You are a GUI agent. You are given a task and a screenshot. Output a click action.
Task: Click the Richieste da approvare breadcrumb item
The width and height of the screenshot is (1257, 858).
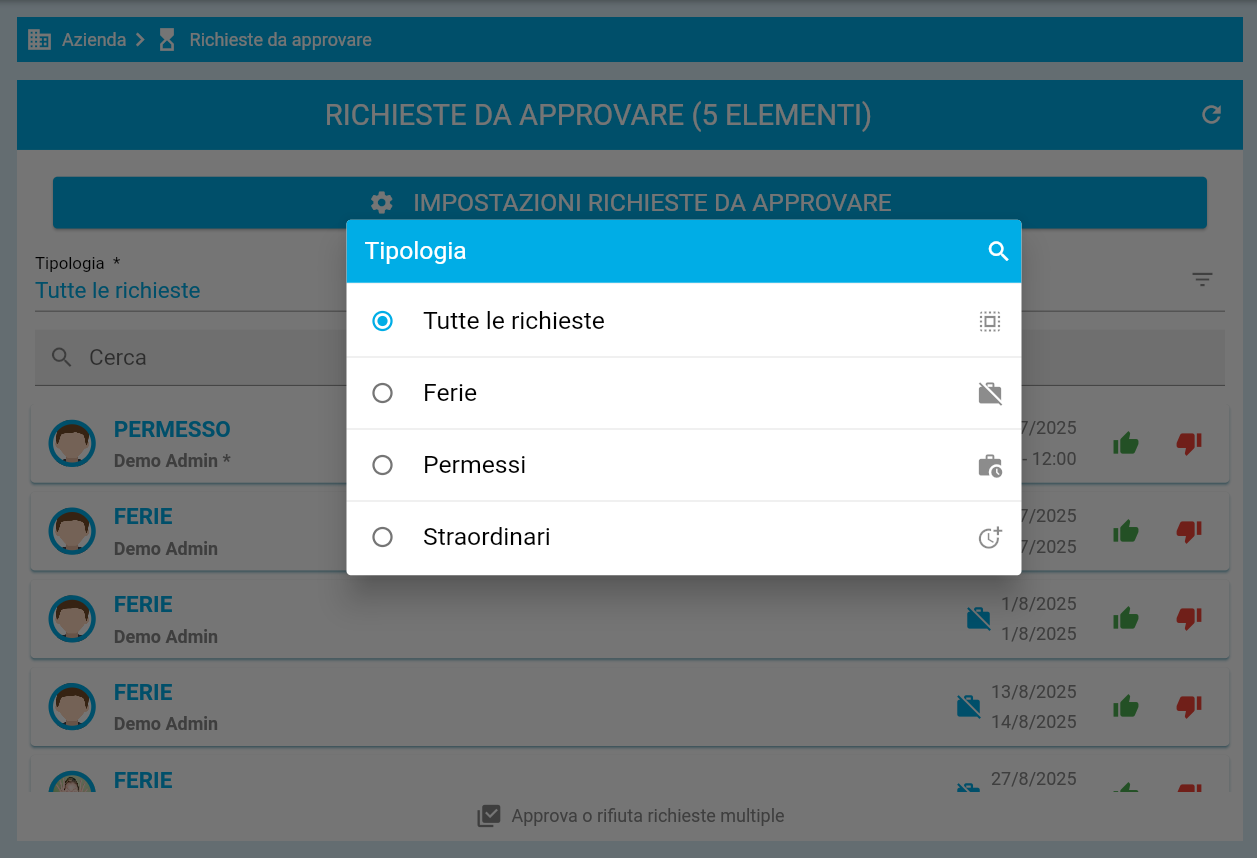point(280,39)
